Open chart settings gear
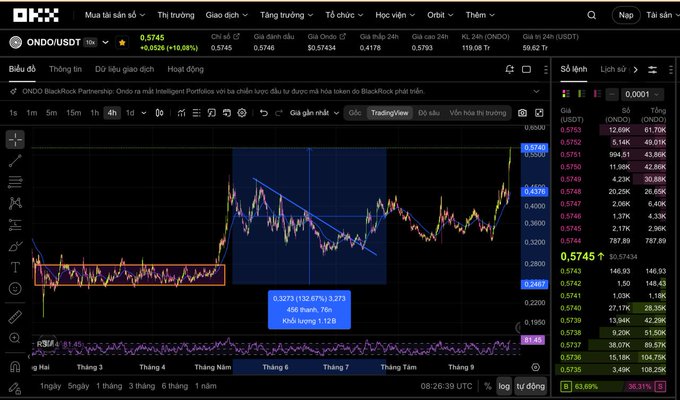Image resolution: width=680 pixels, height=400 pixels. coord(242,113)
